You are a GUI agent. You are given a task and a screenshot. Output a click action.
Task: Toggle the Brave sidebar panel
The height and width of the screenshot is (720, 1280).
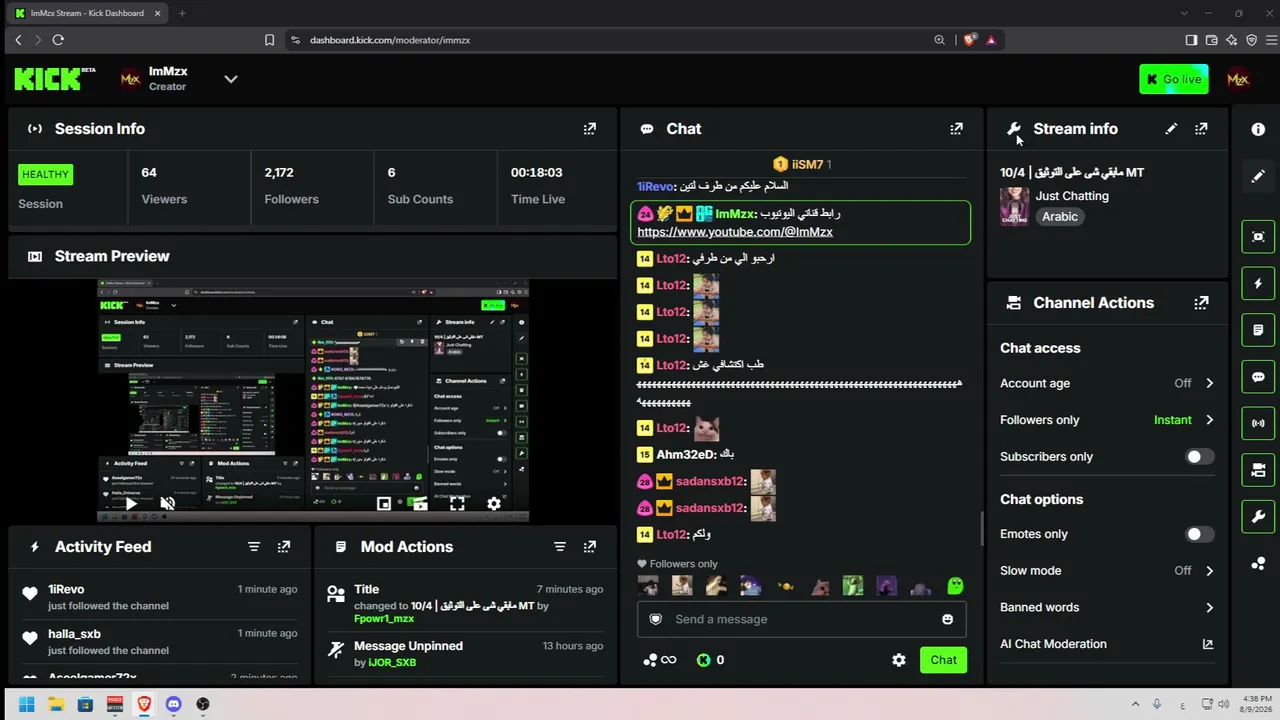point(1191,40)
